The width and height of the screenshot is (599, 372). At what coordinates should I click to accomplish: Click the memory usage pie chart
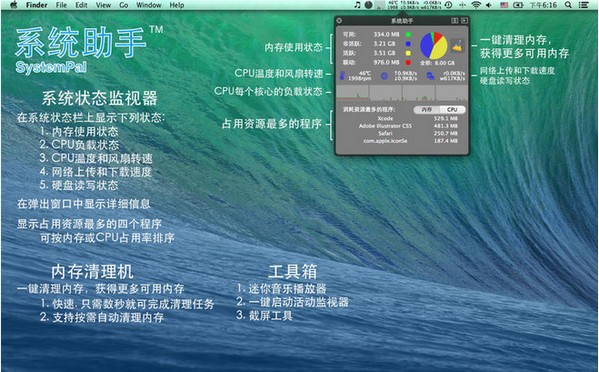pos(434,46)
